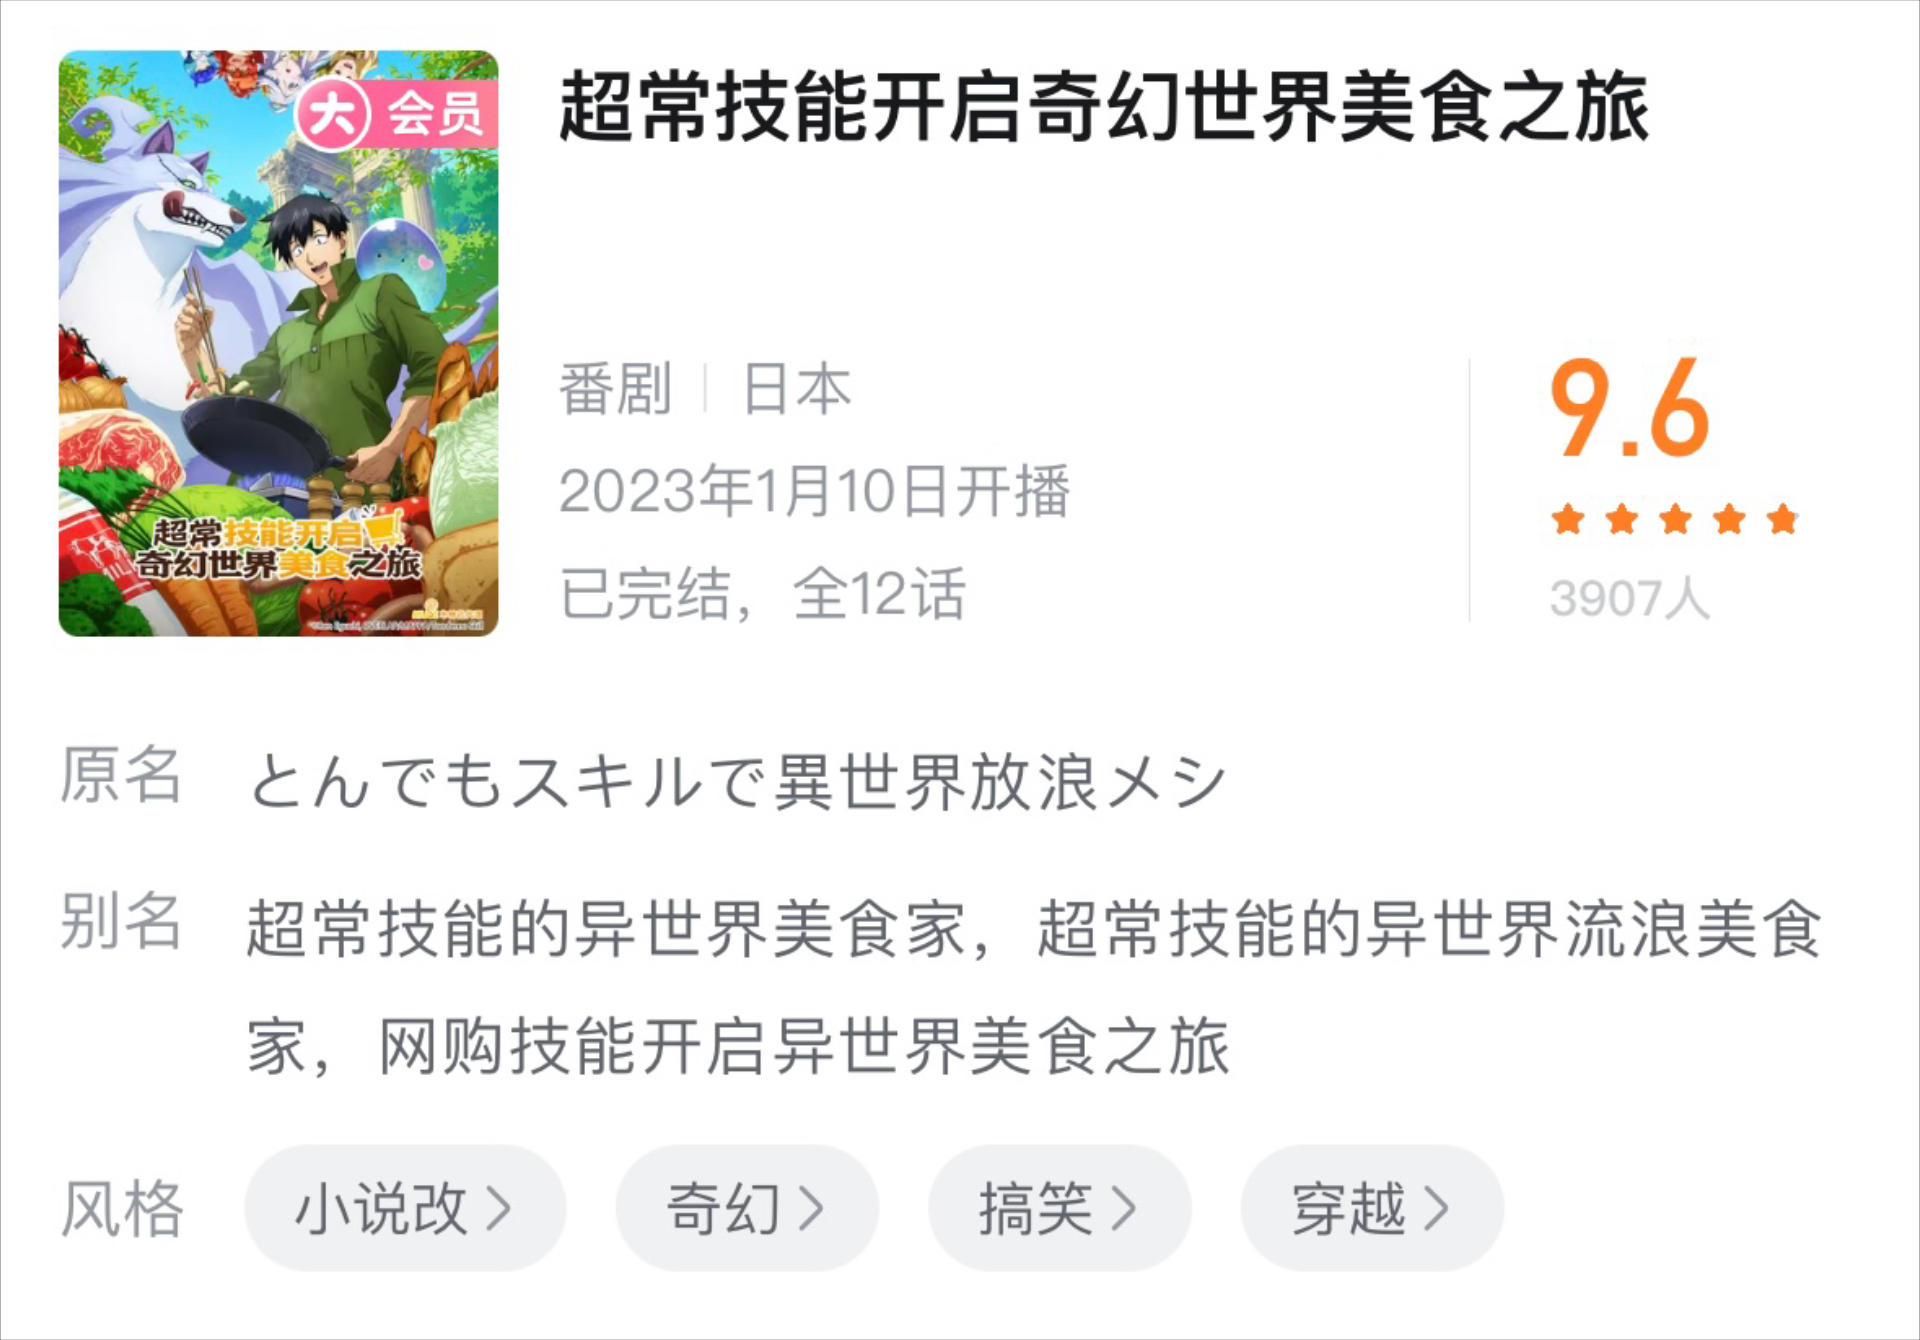The height and width of the screenshot is (1340, 1920).
Task: Expand chevron on 奇幻 tag
Action: [x=811, y=1208]
